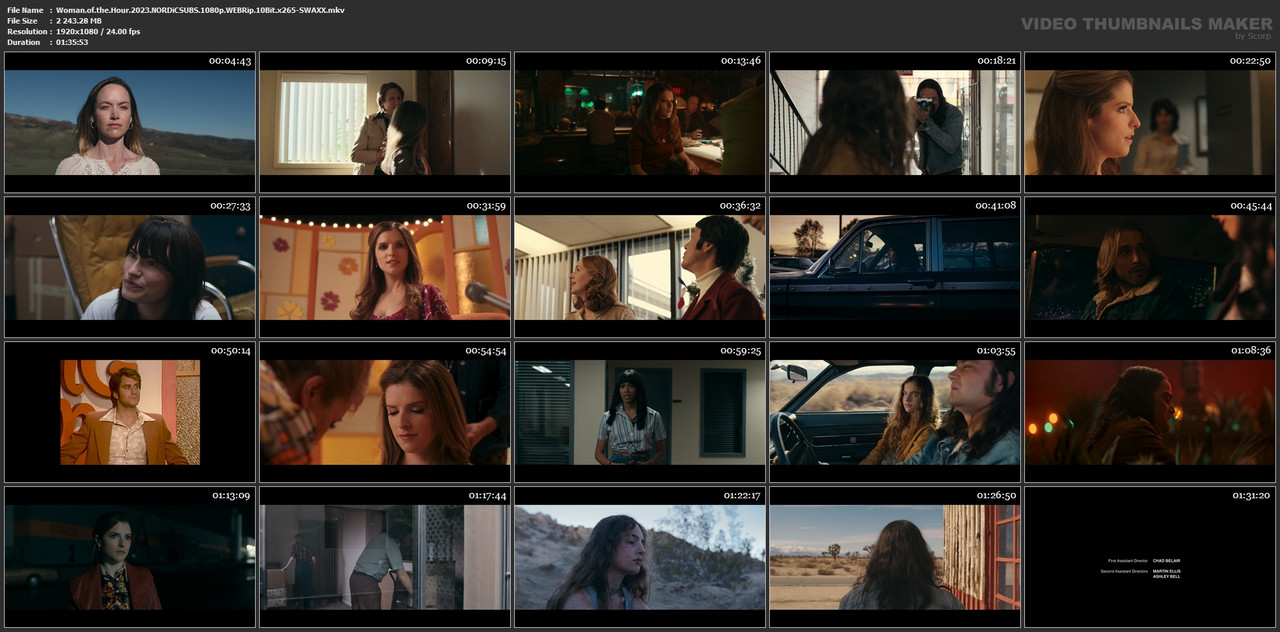Open the frame stamped 01:22:17
This screenshot has height=632, width=1280.
click(x=640, y=557)
